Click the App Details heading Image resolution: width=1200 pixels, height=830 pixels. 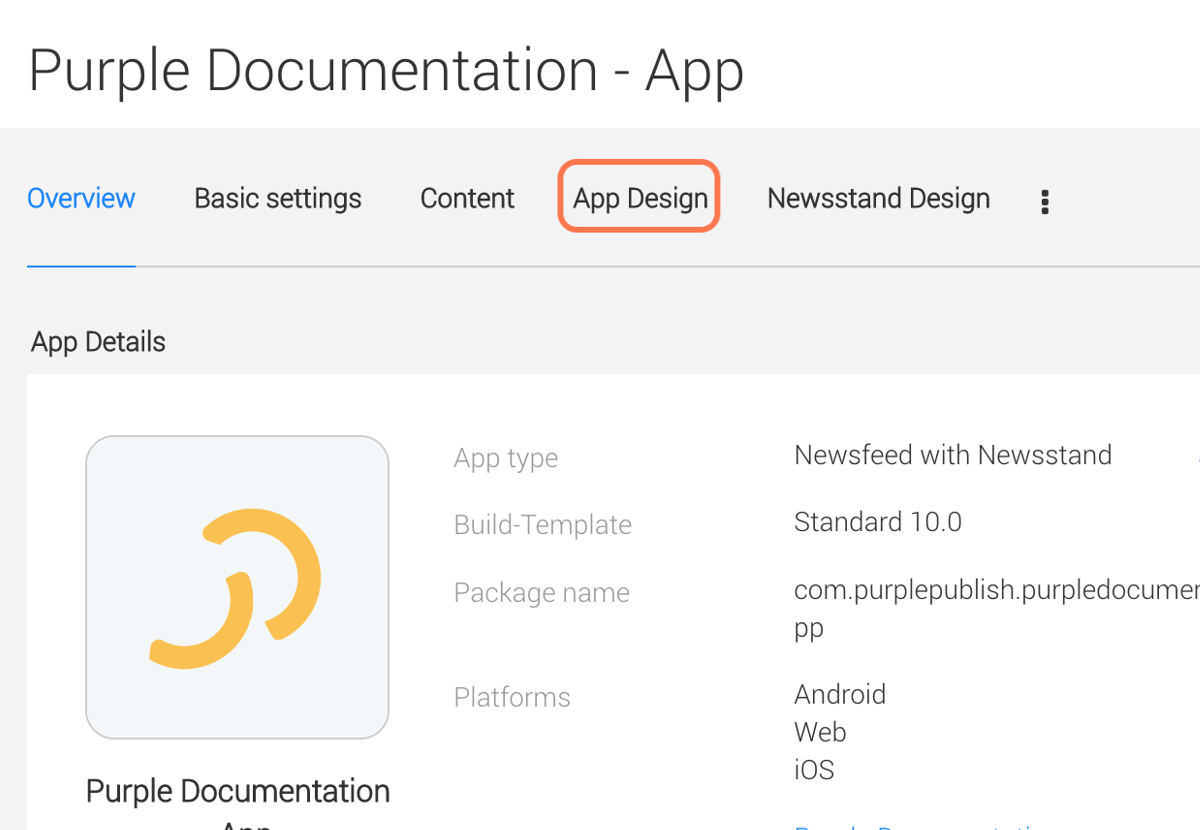tap(98, 342)
